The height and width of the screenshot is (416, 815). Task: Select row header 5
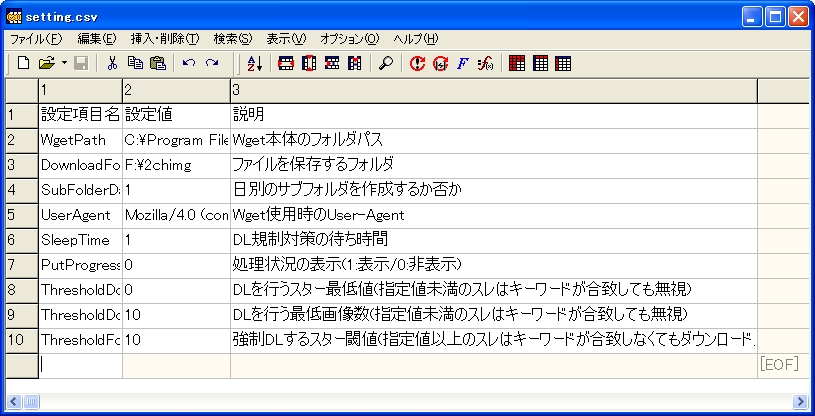22,215
